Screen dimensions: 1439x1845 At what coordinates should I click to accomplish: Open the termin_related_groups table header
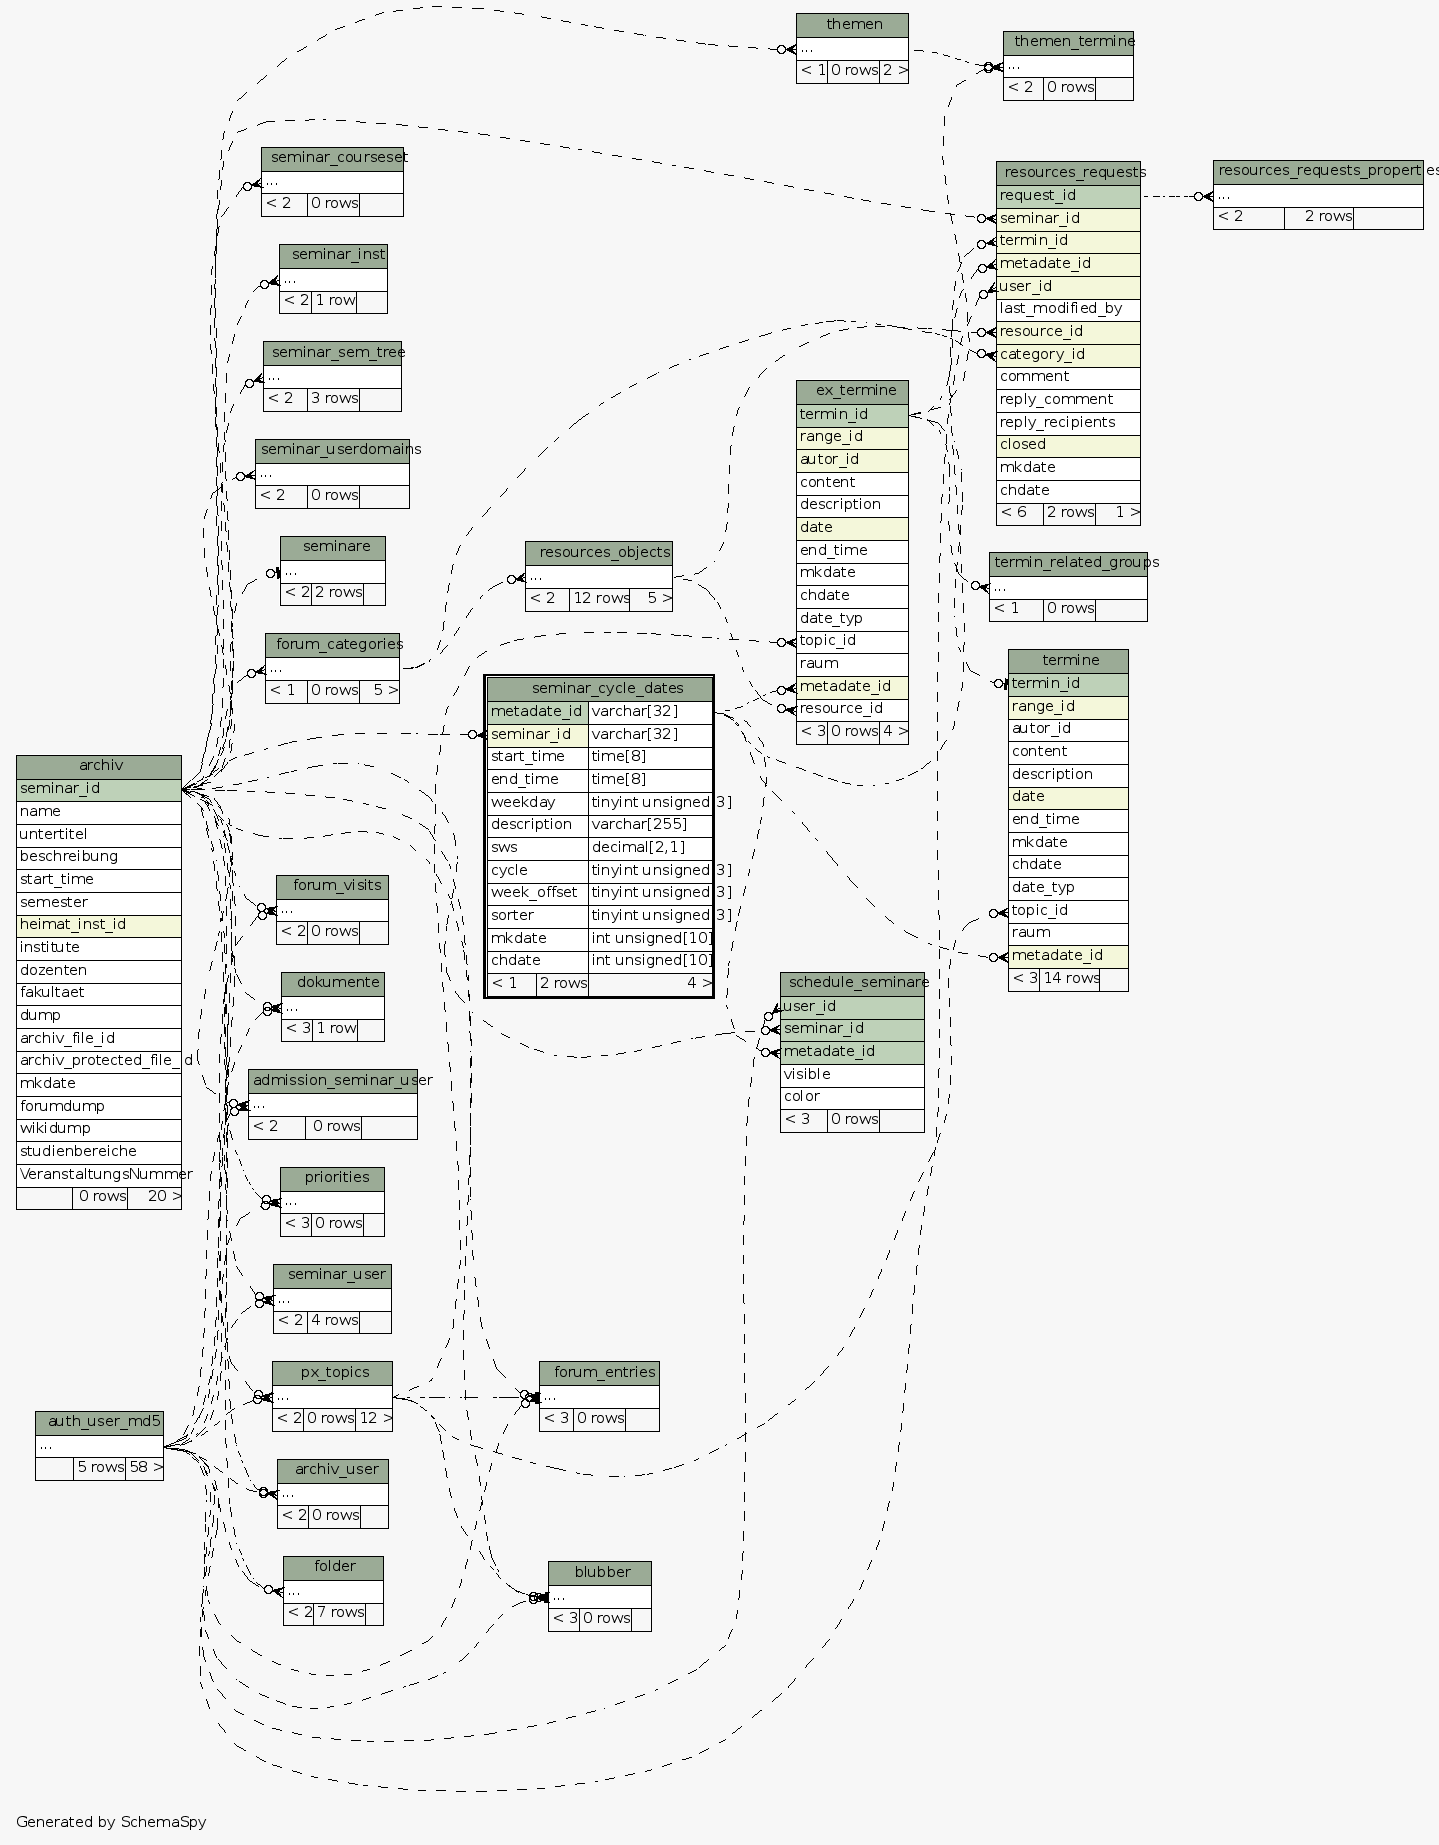click(x=1068, y=563)
